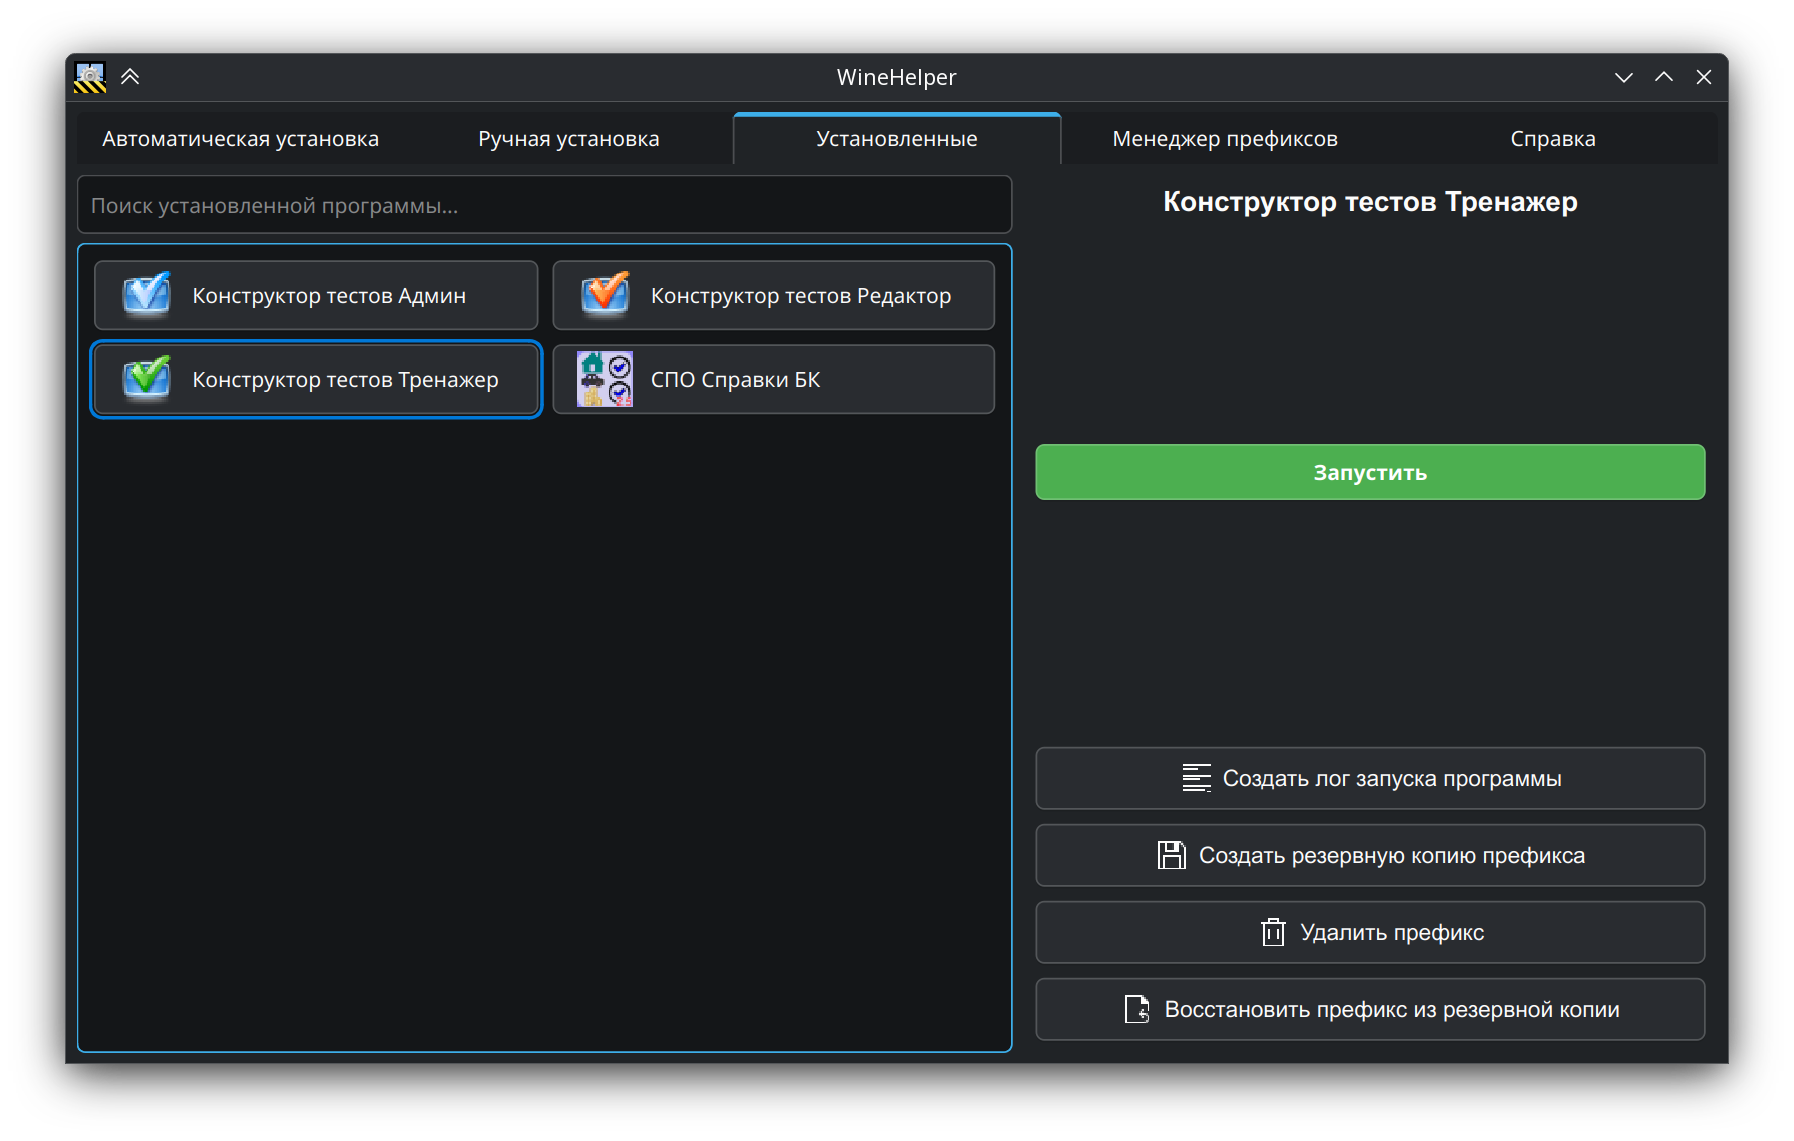Click the log lines icon in Создать лог
Screen dimensions: 1794x1141
coord(1196,778)
